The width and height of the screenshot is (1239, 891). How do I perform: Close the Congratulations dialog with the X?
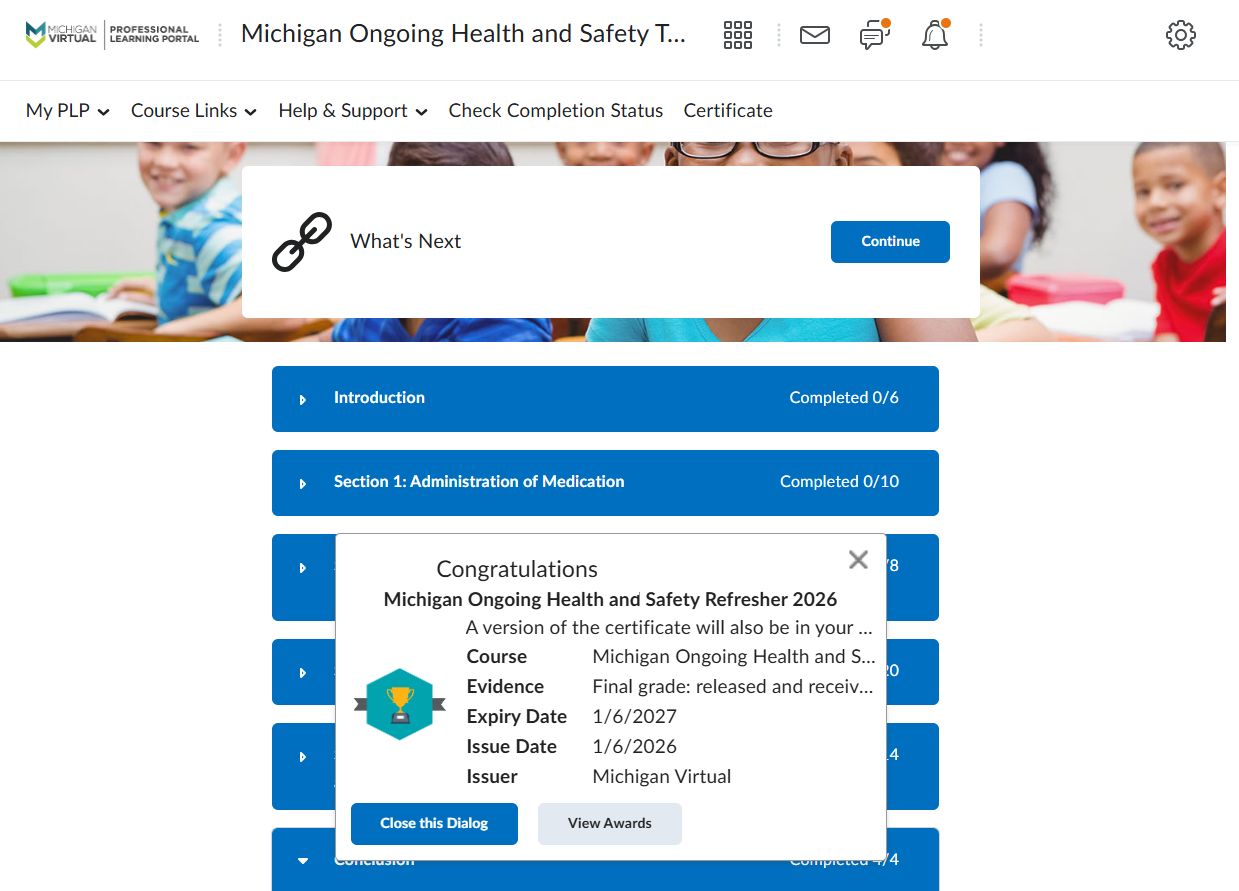857,560
